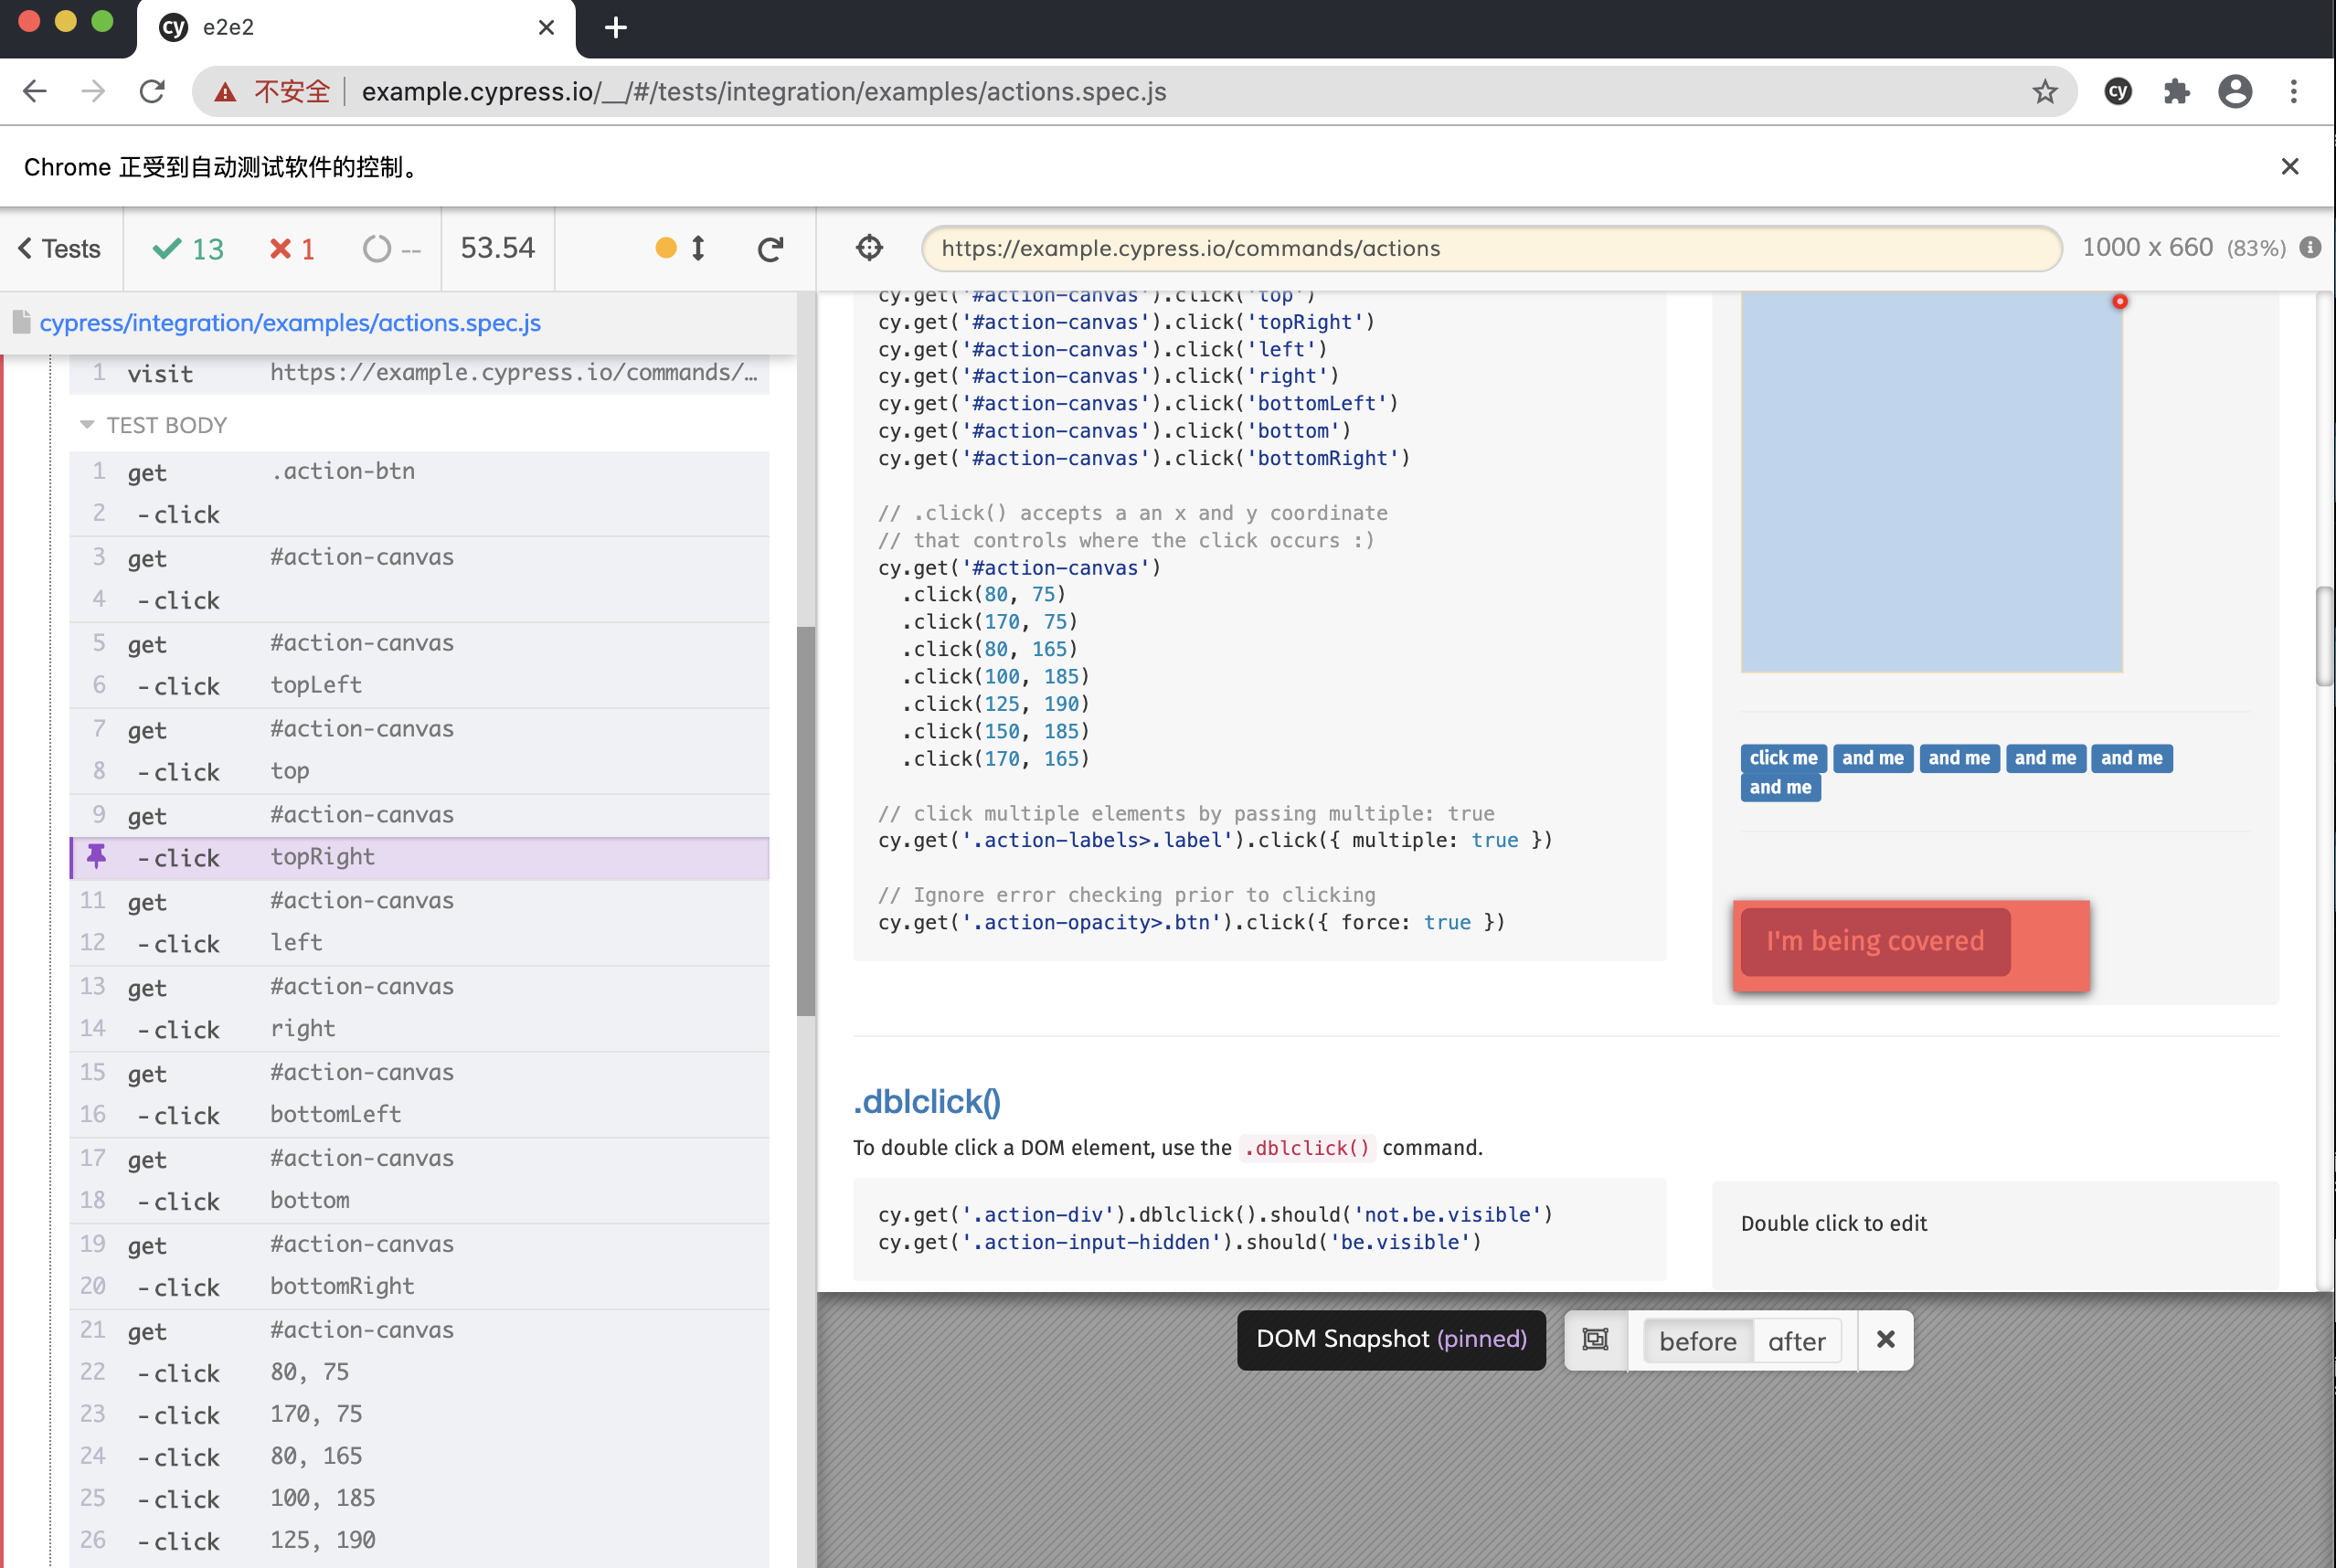The height and width of the screenshot is (1568, 2336).
Task: Select click 125, 190 command
Action: click(420, 1541)
